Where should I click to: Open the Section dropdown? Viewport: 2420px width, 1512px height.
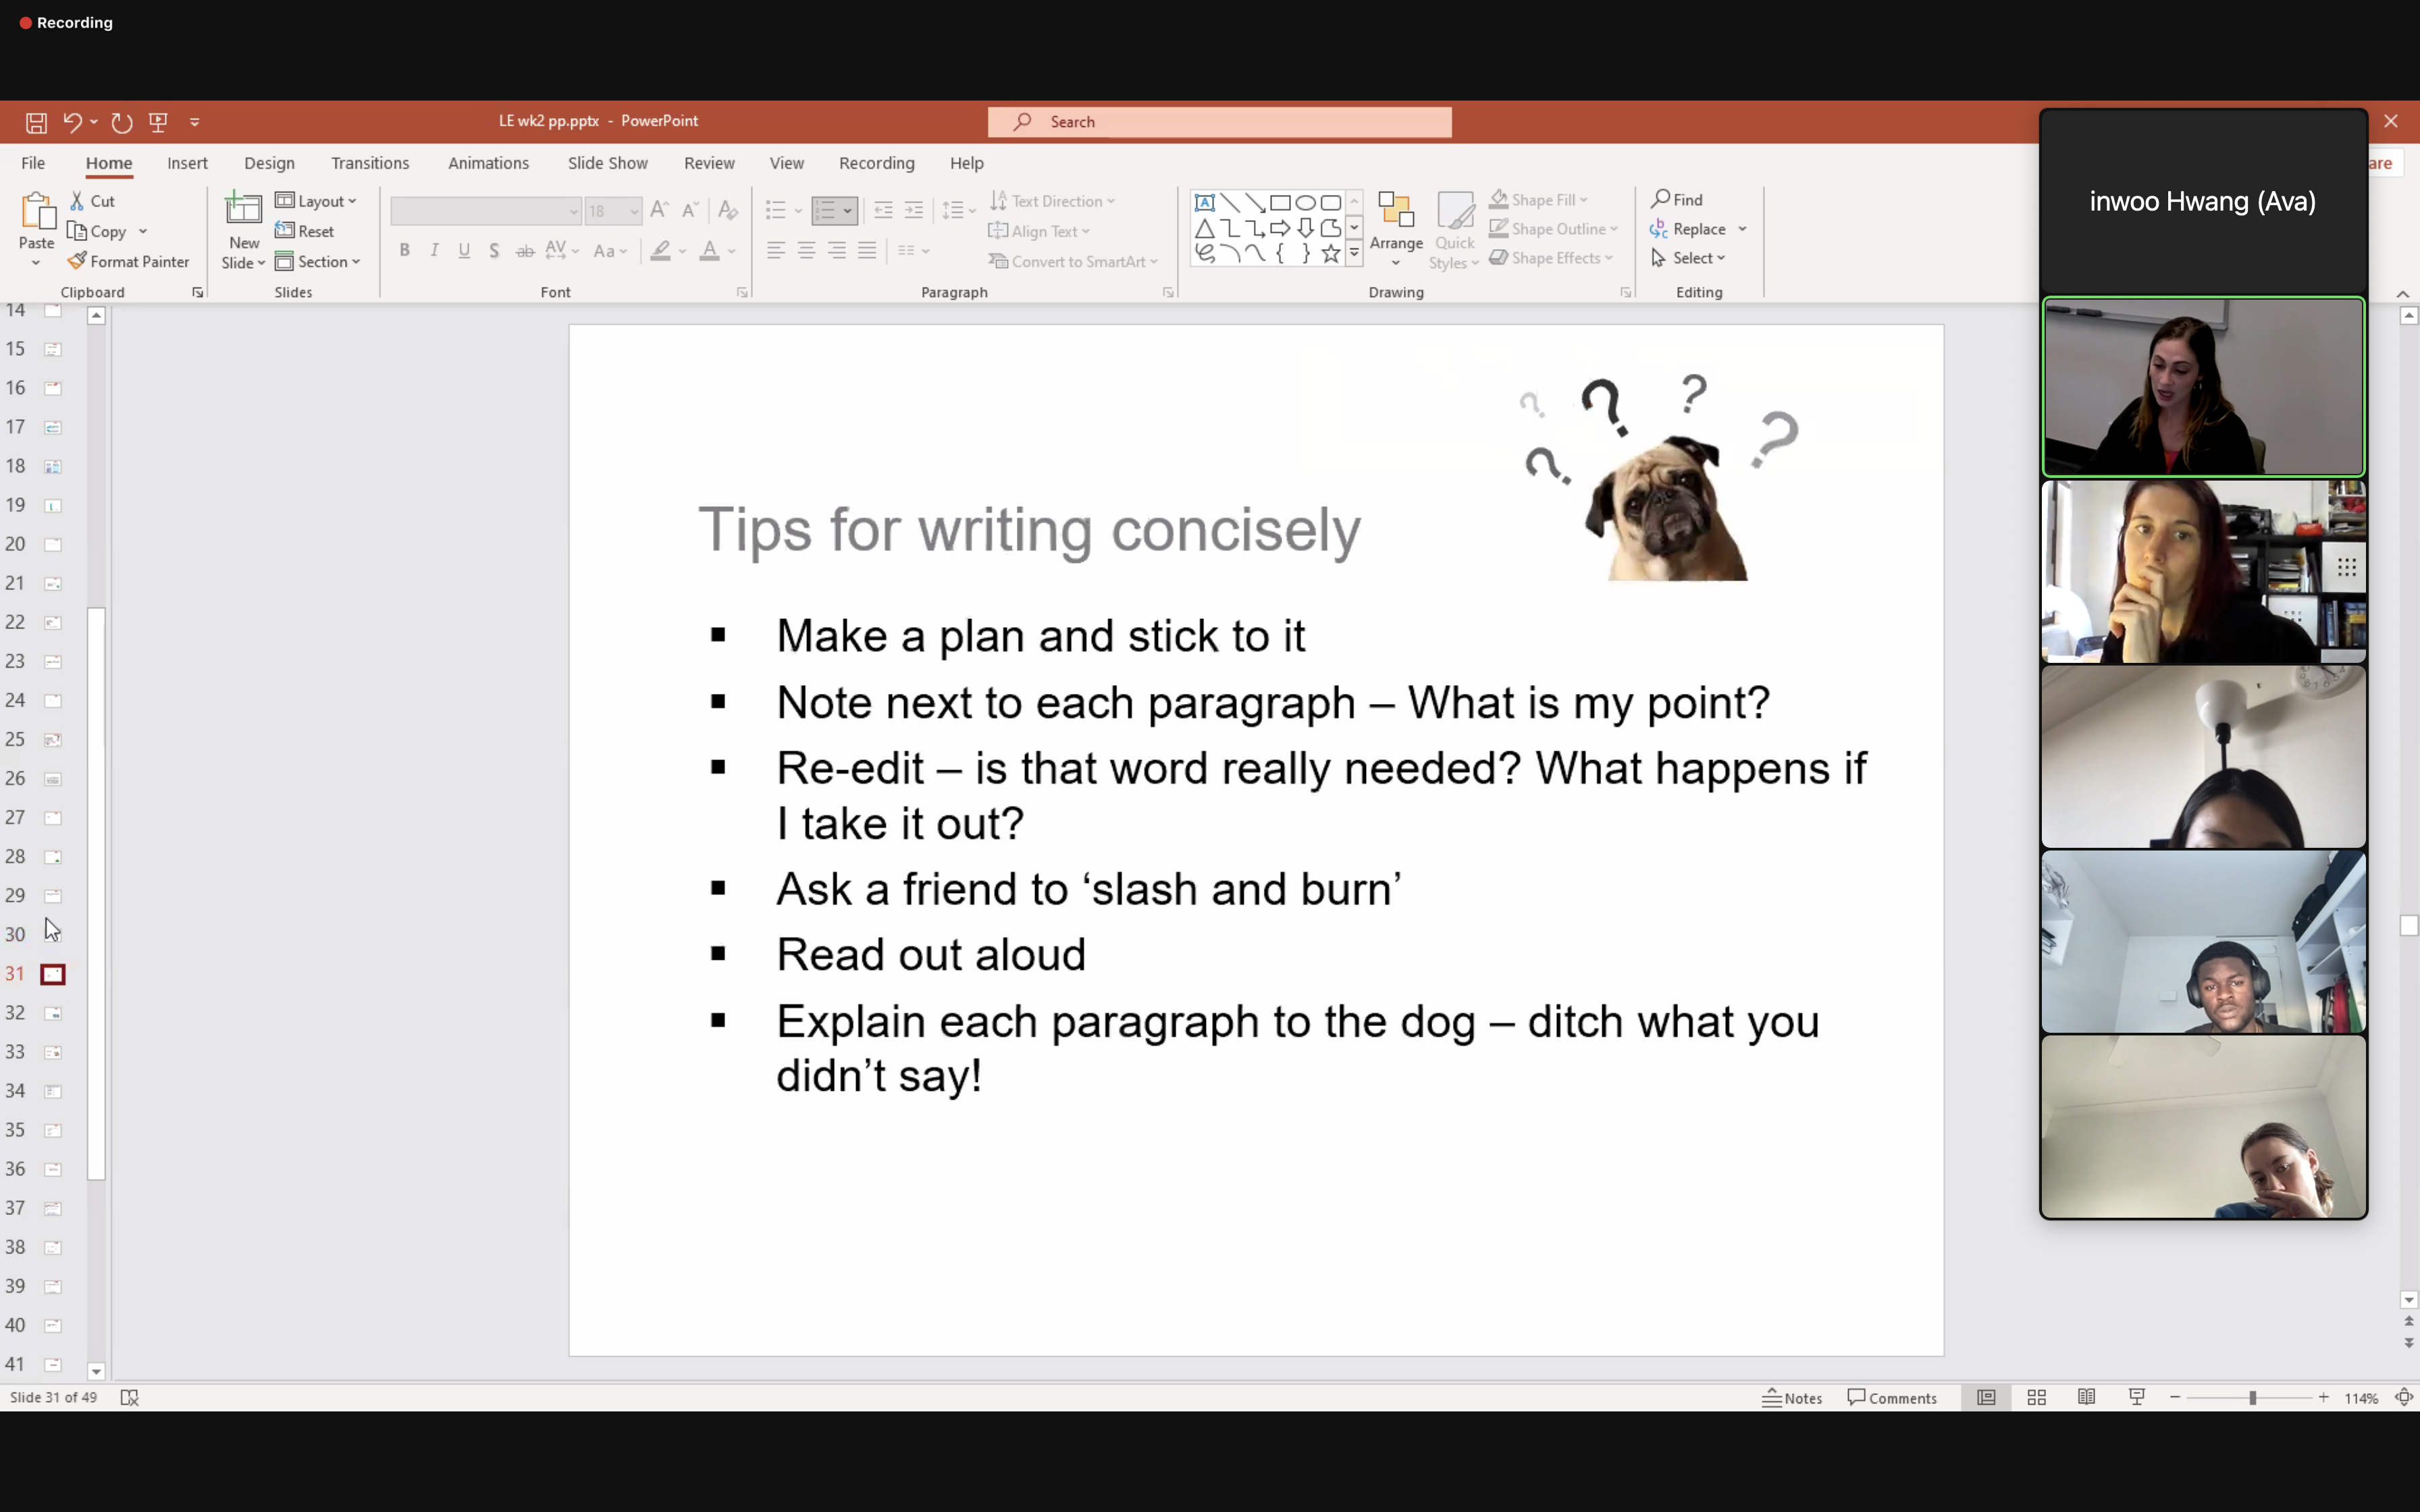pos(318,261)
